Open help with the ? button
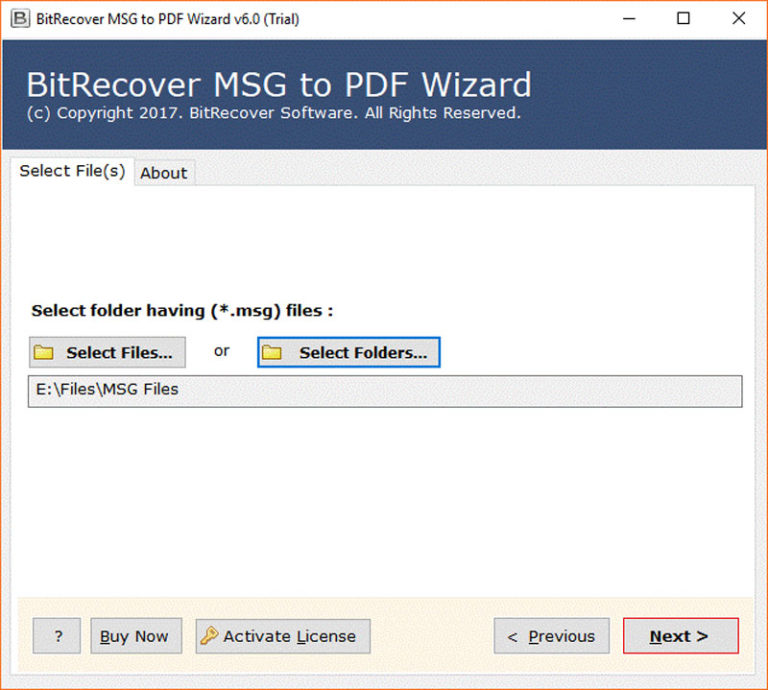 click(57, 636)
